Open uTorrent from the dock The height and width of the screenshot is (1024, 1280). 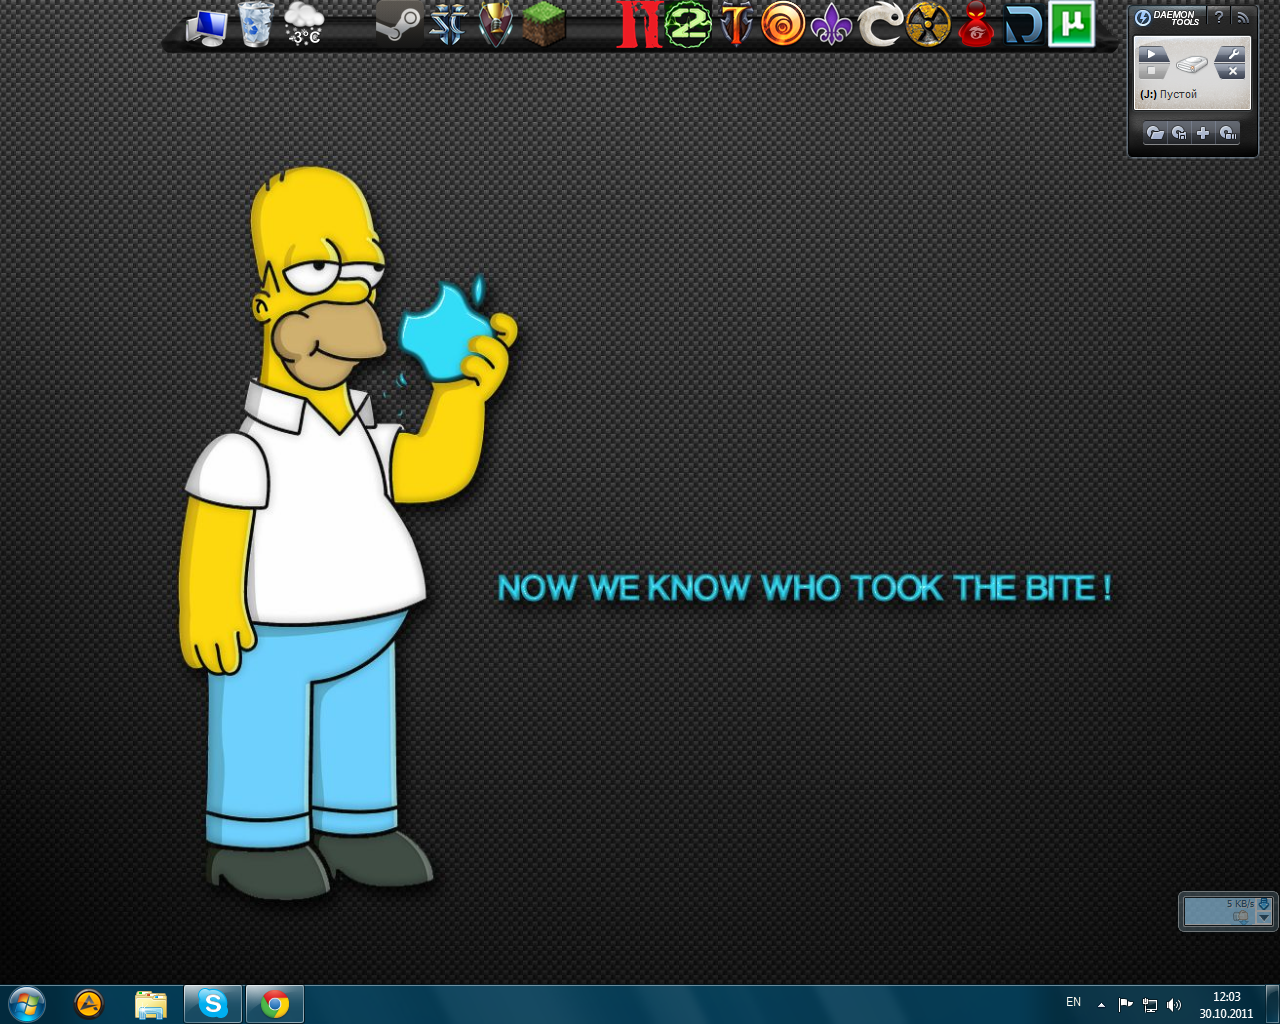tap(1072, 25)
